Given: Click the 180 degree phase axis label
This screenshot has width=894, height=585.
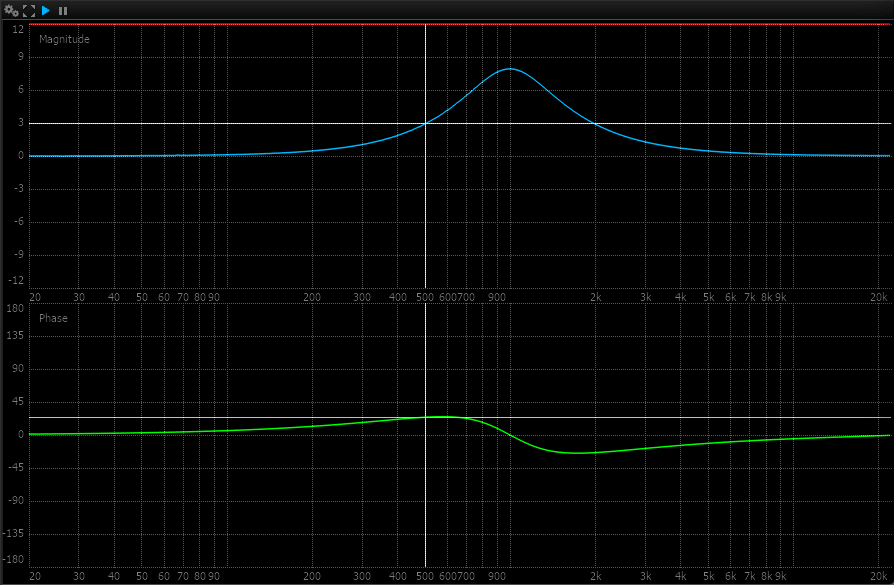Looking at the screenshot, I should tap(15, 309).
